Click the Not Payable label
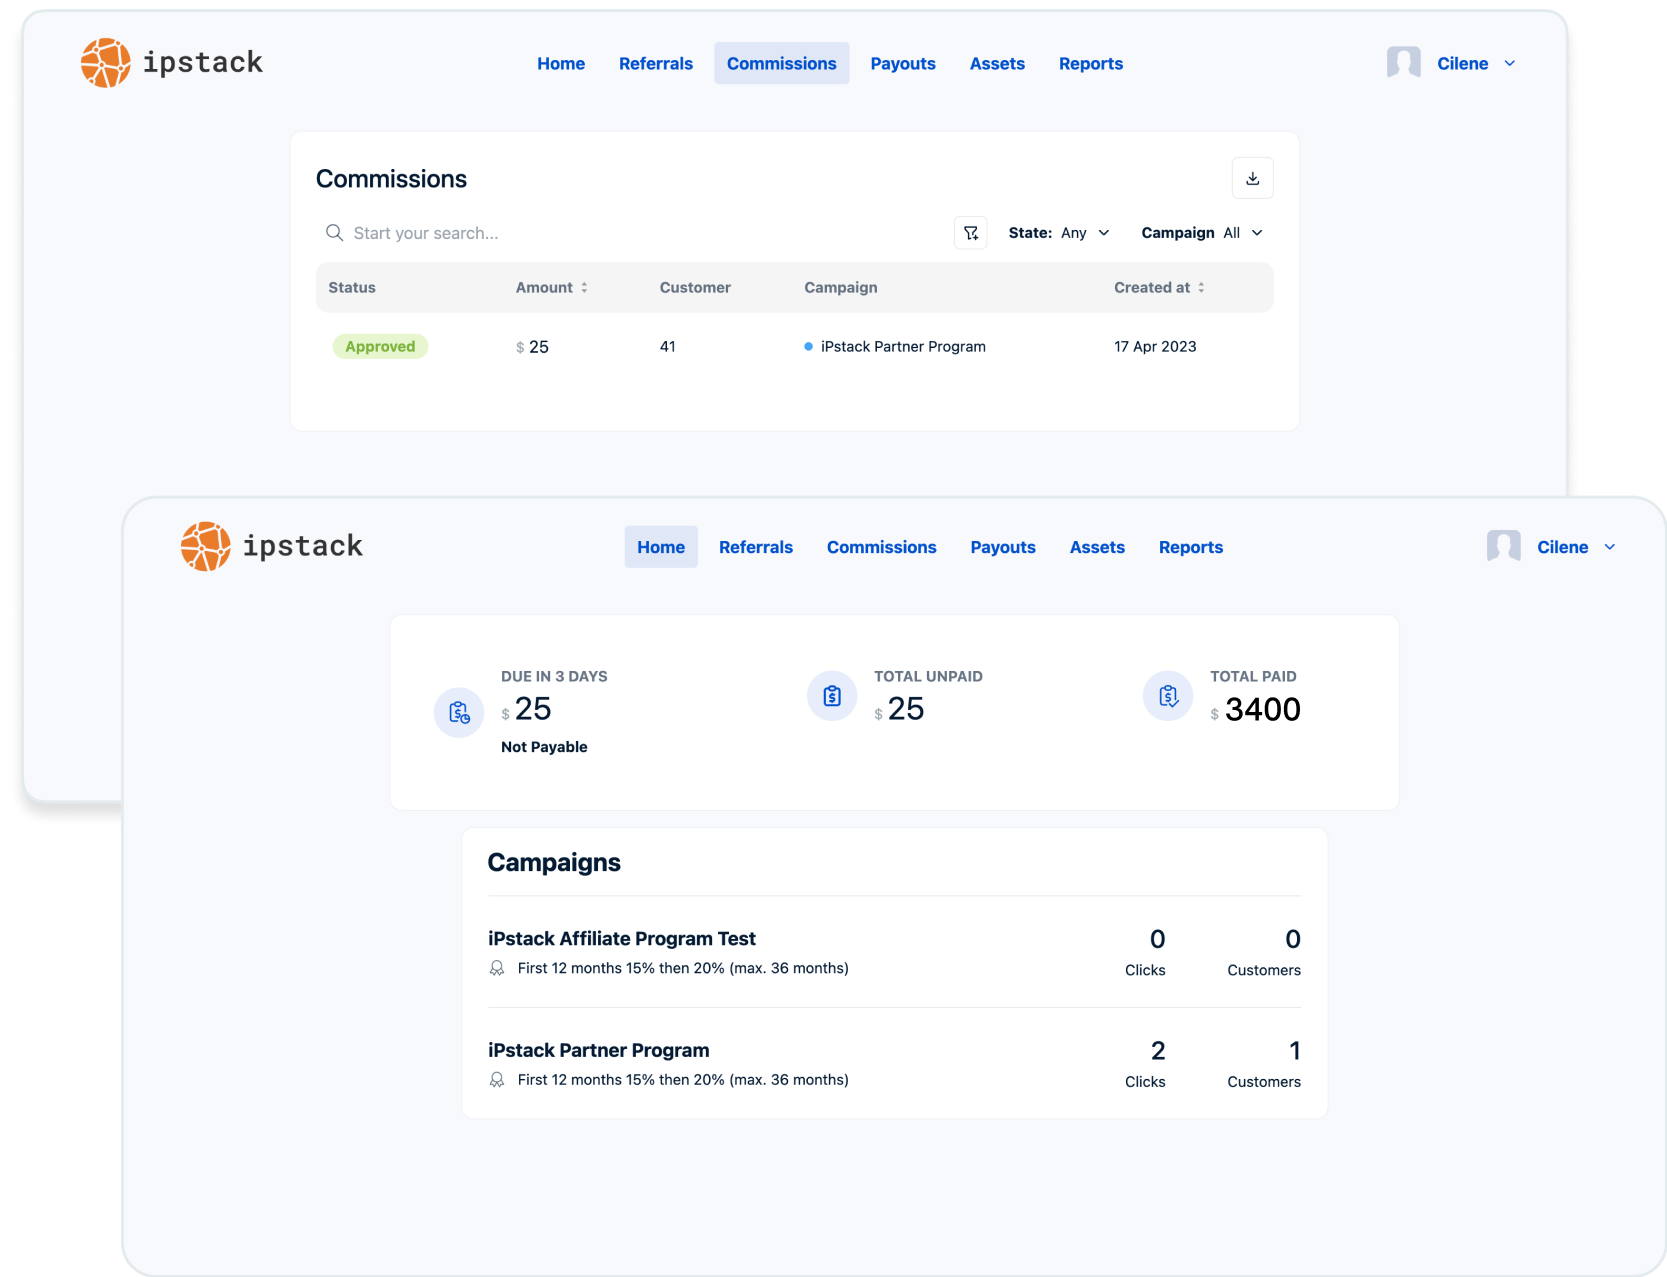Image resolution: width=1667 pixels, height=1277 pixels. 544,747
